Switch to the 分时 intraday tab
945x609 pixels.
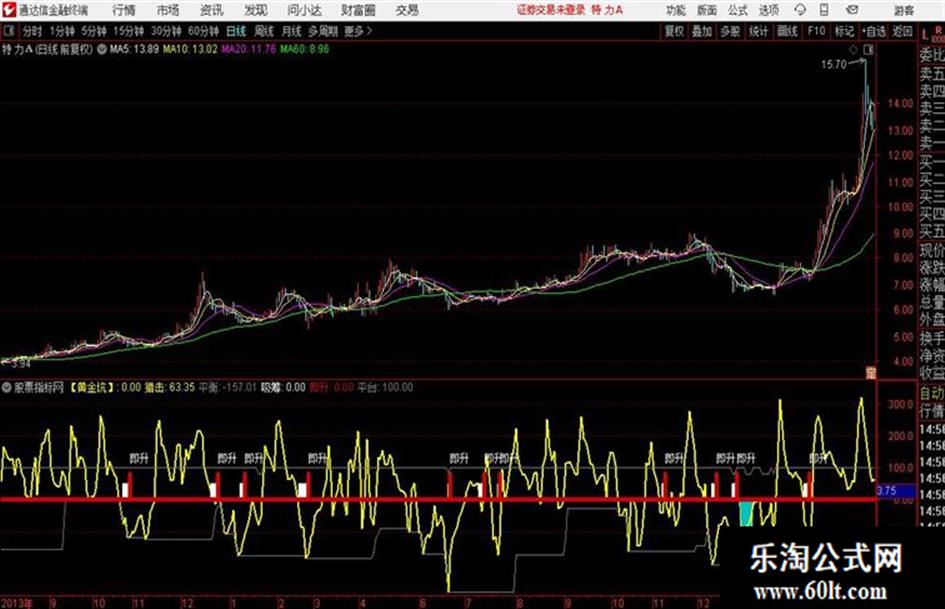point(32,31)
